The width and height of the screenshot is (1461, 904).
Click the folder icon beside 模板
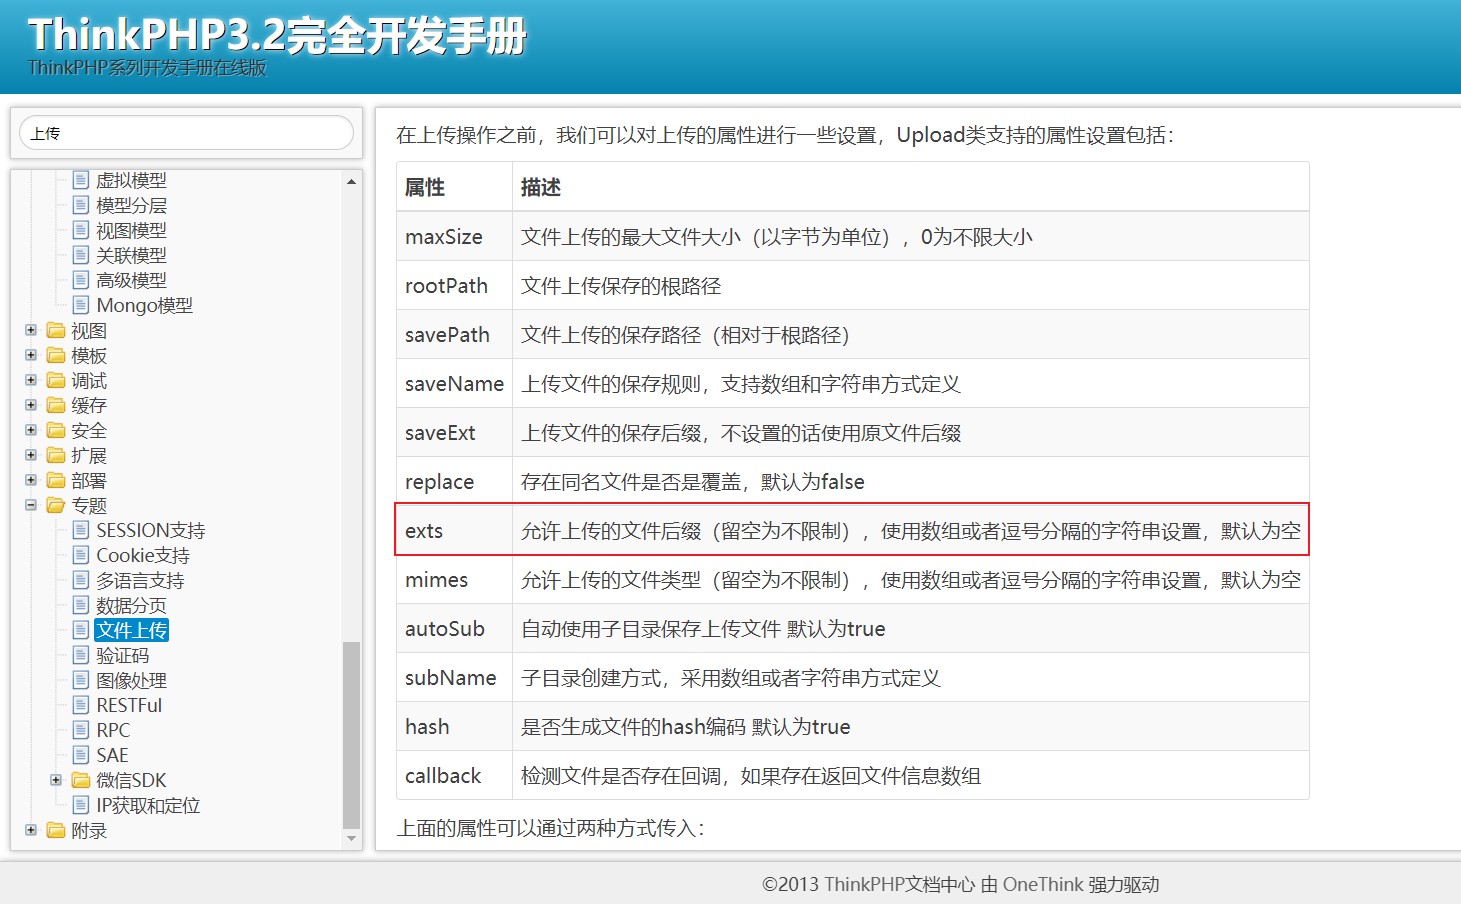pos(56,355)
